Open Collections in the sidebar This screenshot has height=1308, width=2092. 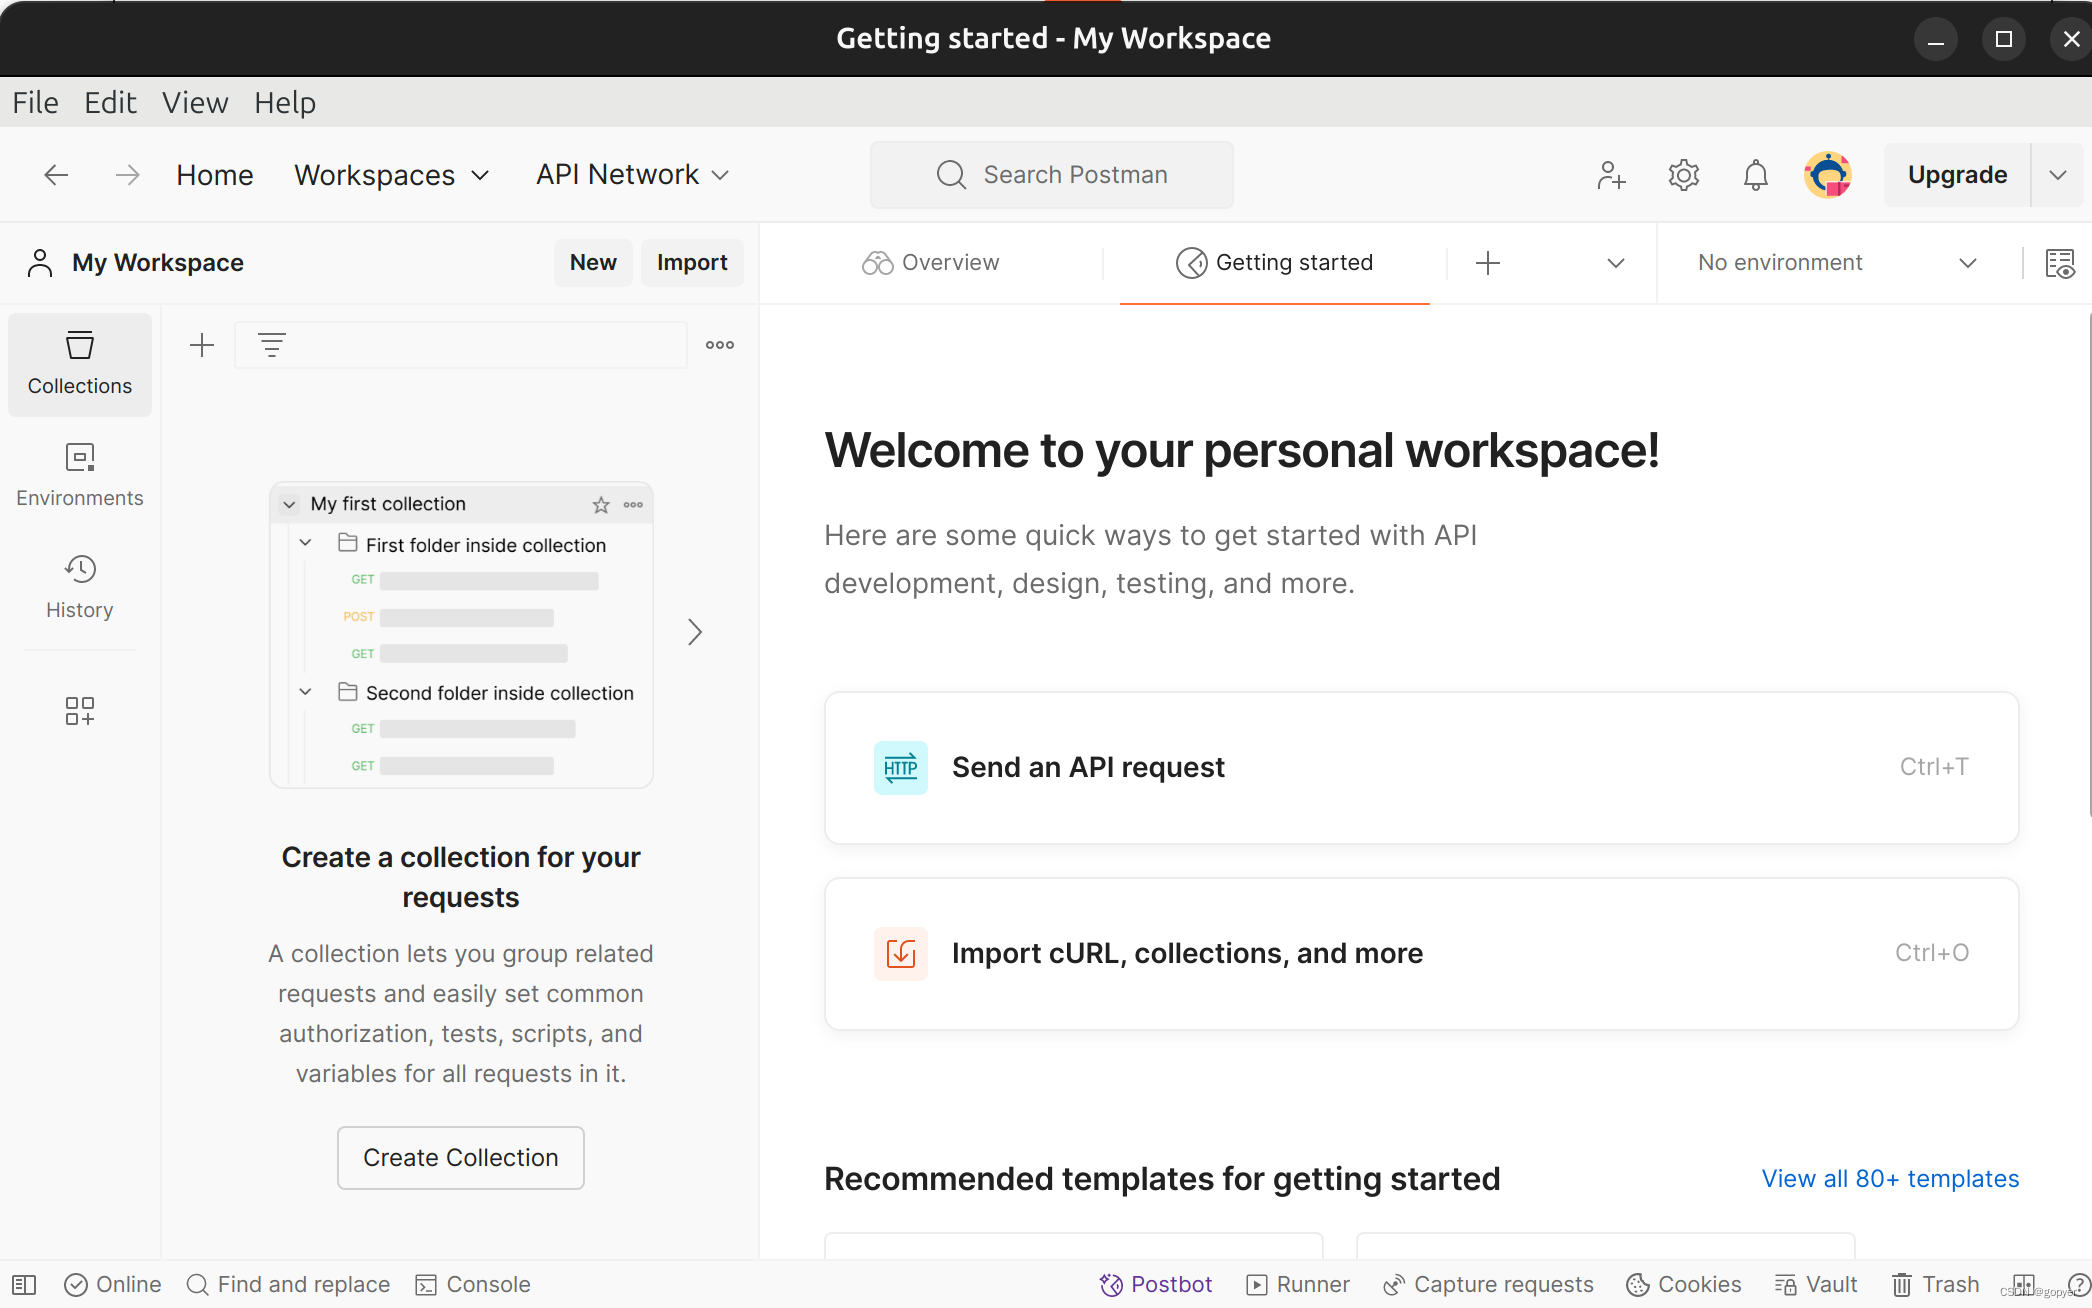tap(80, 364)
